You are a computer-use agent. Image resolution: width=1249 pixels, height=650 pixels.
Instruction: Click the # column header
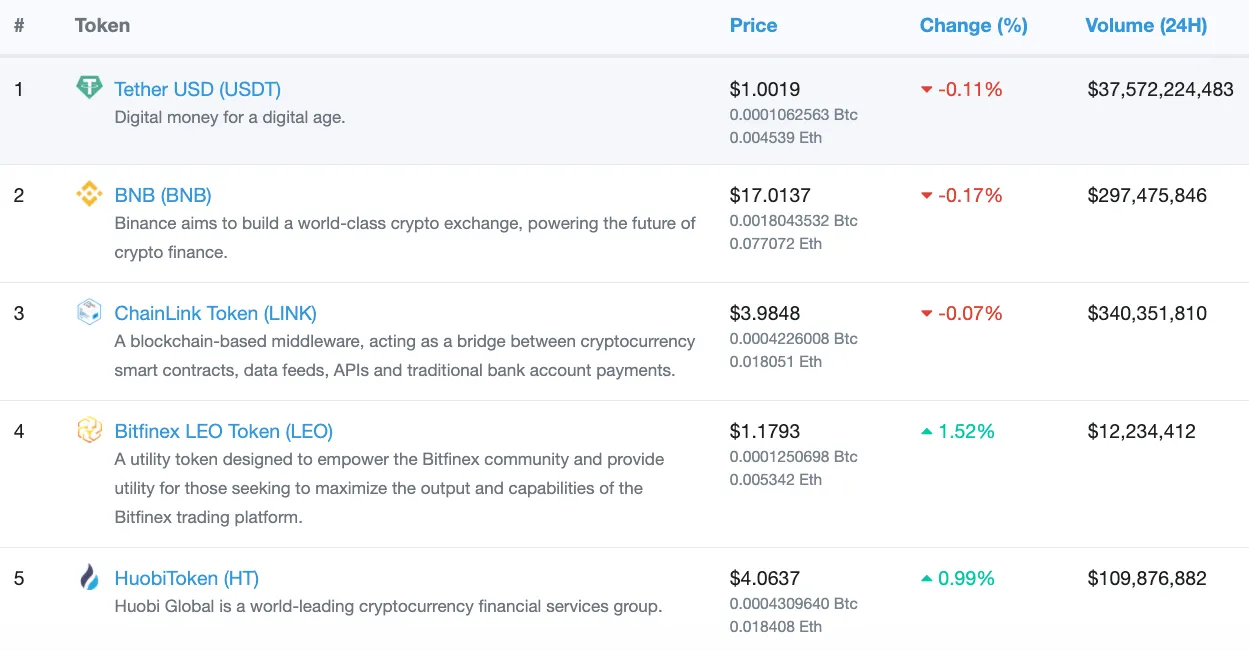pyautogui.click(x=18, y=25)
